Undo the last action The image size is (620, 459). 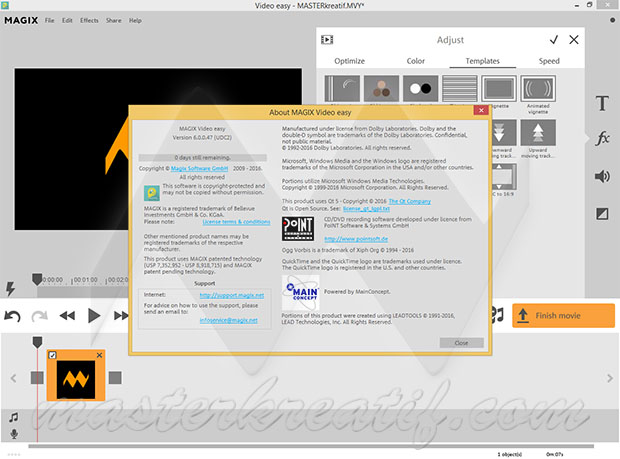(x=12, y=316)
